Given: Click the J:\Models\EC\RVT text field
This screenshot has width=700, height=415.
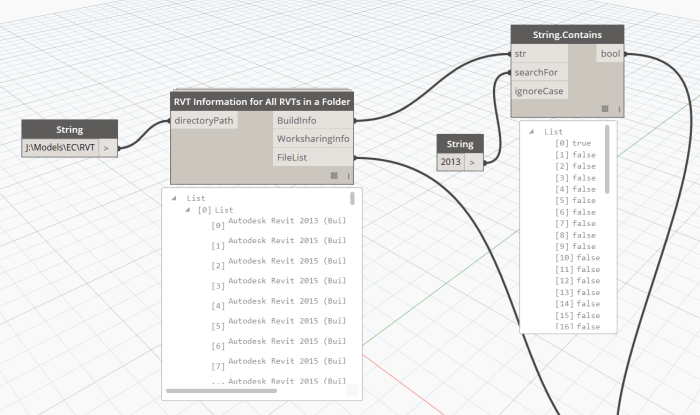Looking at the screenshot, I should pyautogui.click(x=60, y=148).
